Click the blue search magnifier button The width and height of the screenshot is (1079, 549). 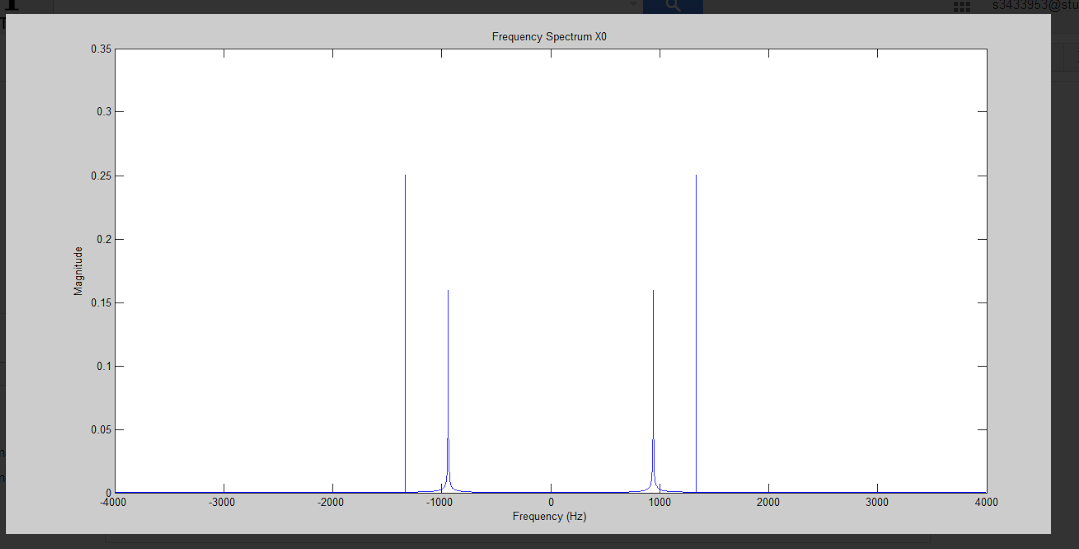tap(672, 6)
